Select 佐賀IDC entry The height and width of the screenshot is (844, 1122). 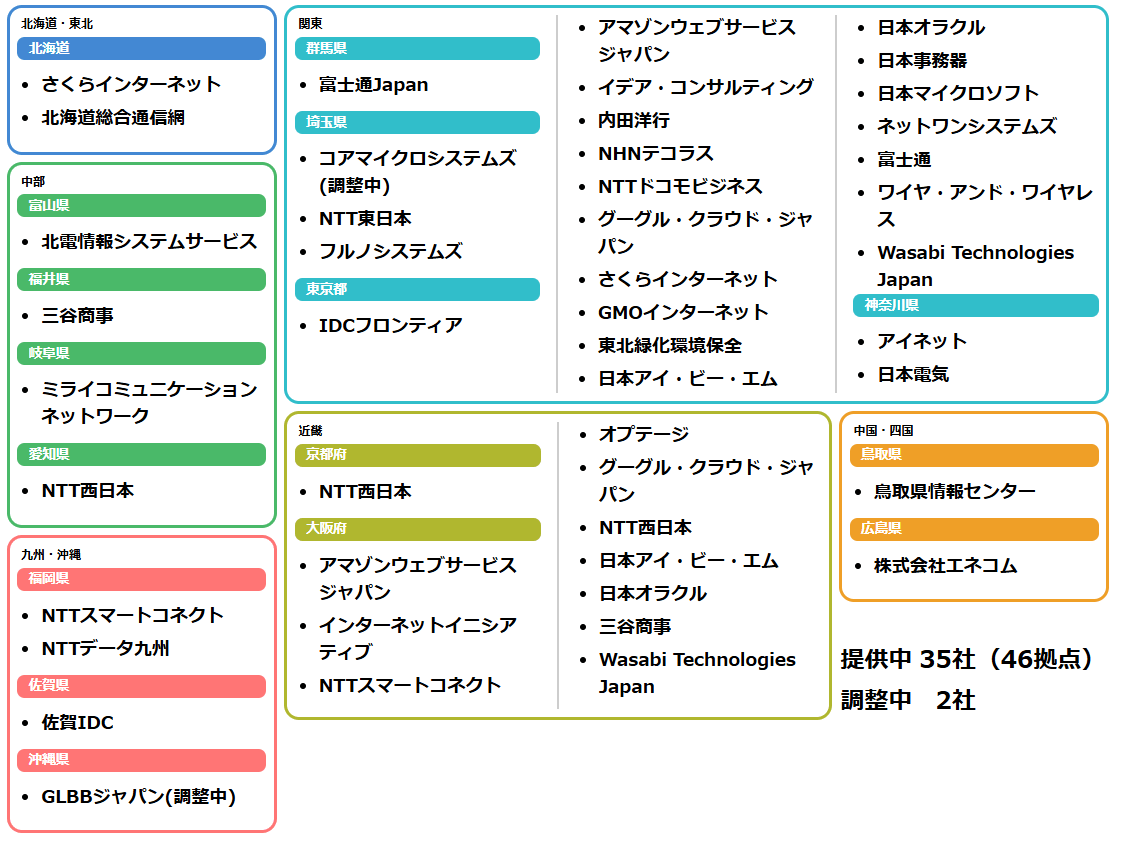[78, 723]
